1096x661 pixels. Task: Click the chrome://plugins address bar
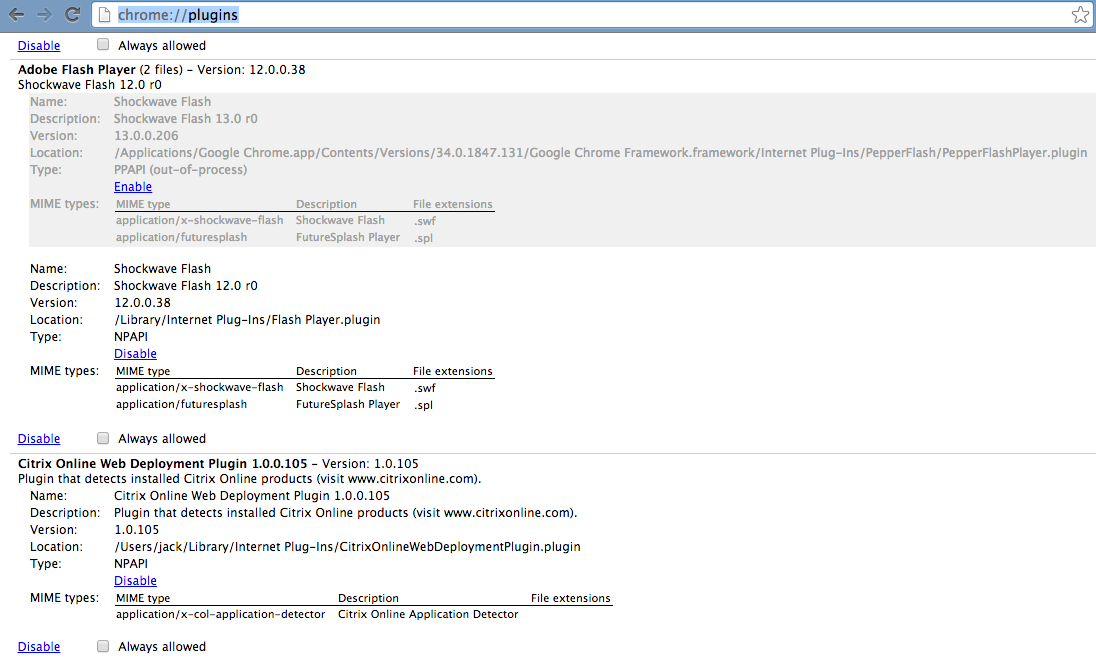(x=591, y=15)
